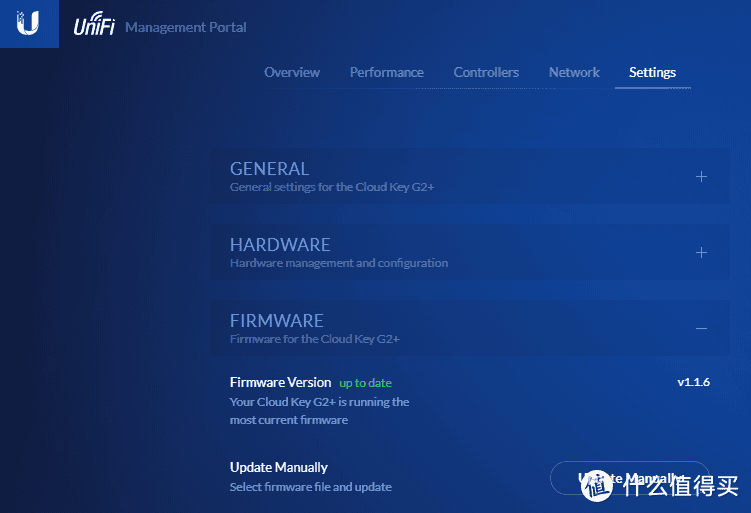Click the GENERAL section heading
This screenshot has height=513, width=751.
[269, 169]
